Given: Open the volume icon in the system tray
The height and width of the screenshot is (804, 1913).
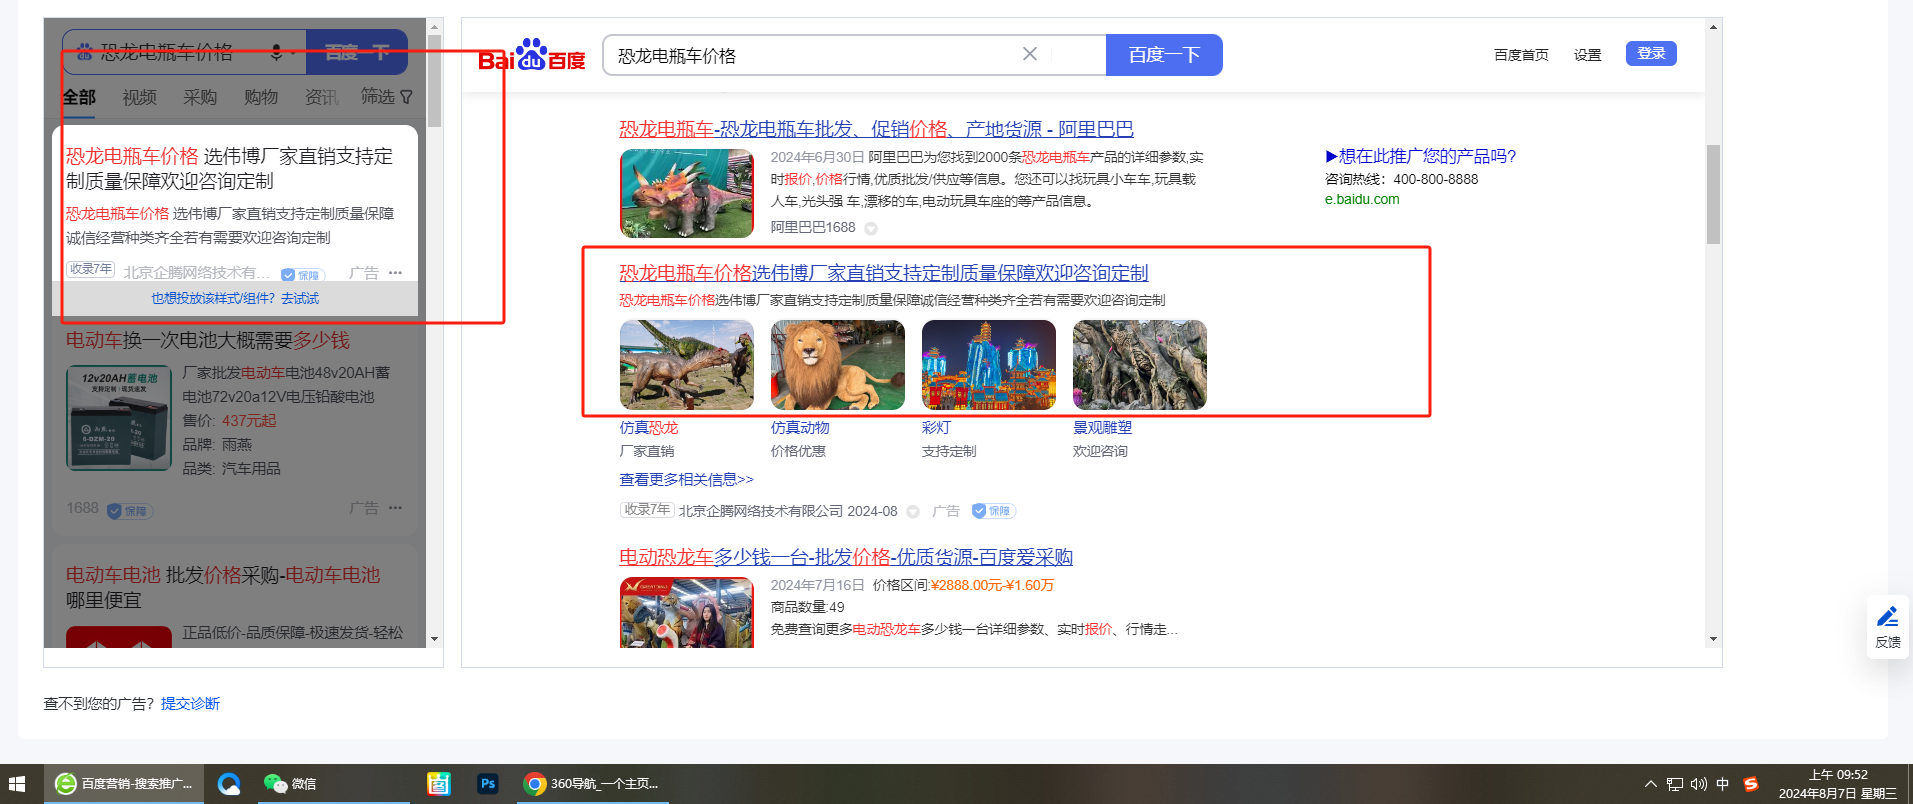Looking at the screenshot, I should 1699,784.
